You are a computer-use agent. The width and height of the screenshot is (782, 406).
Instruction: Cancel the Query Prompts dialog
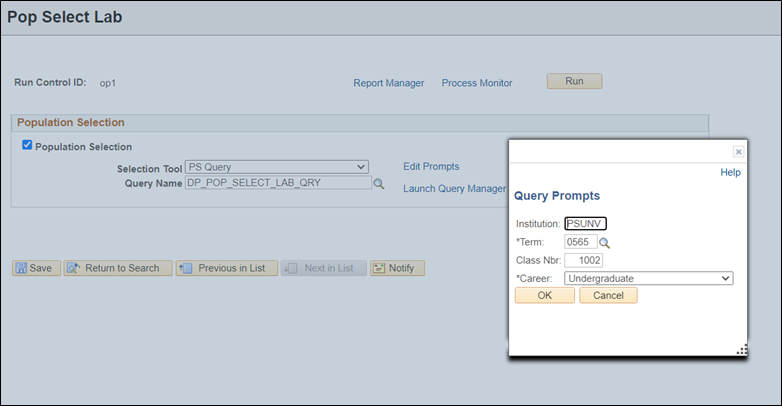point(608,295)
